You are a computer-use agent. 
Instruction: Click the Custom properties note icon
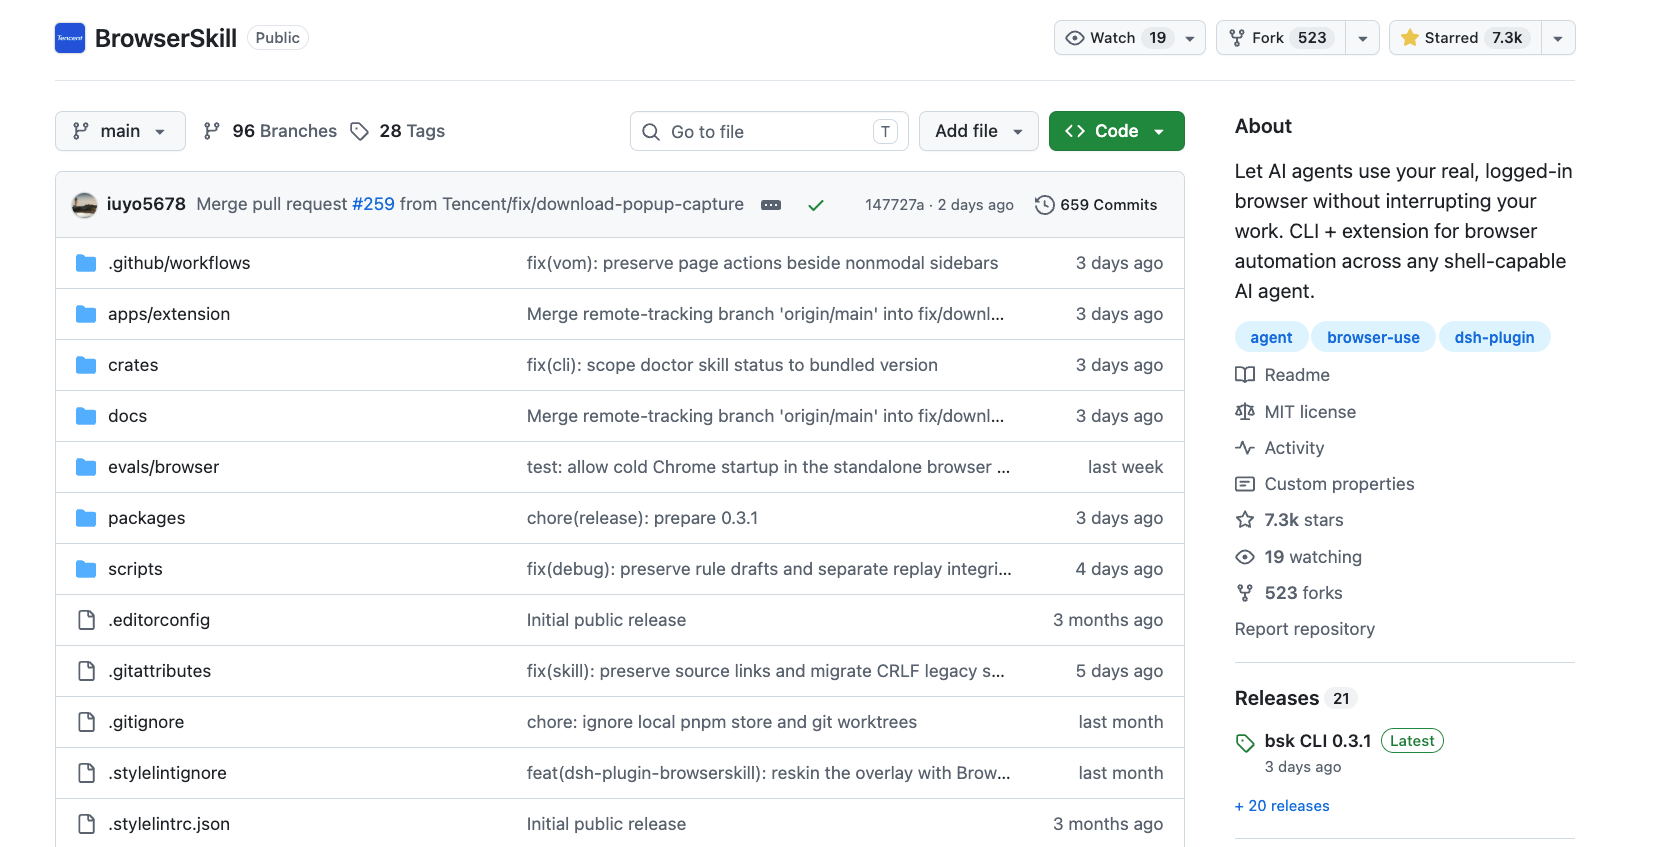coord(1245,484)
